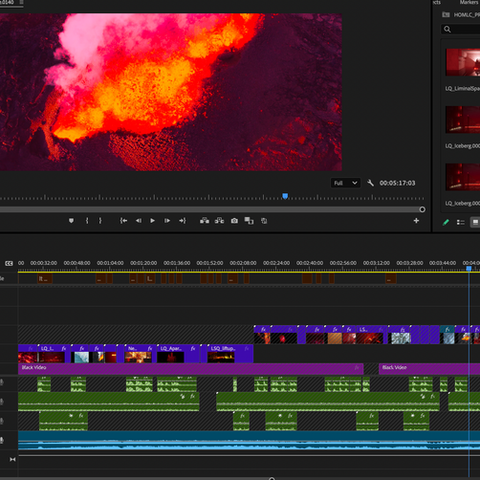Select the first LQ_Iceberg clip thumbnail
Viewport: 480px width, 480px height.
[463, 119]
